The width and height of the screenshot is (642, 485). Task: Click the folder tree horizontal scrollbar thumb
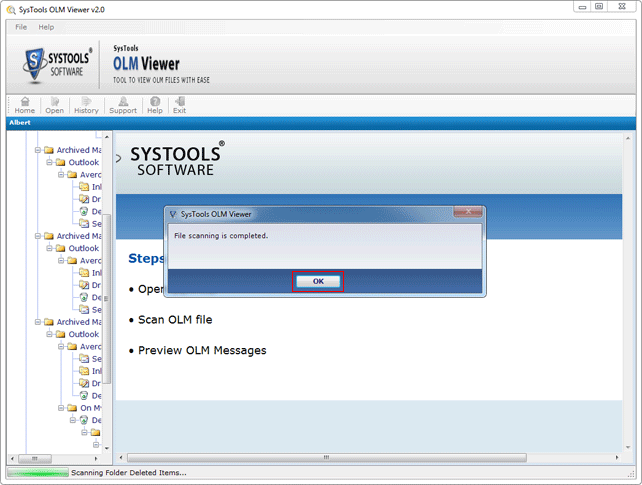[35, 458]
